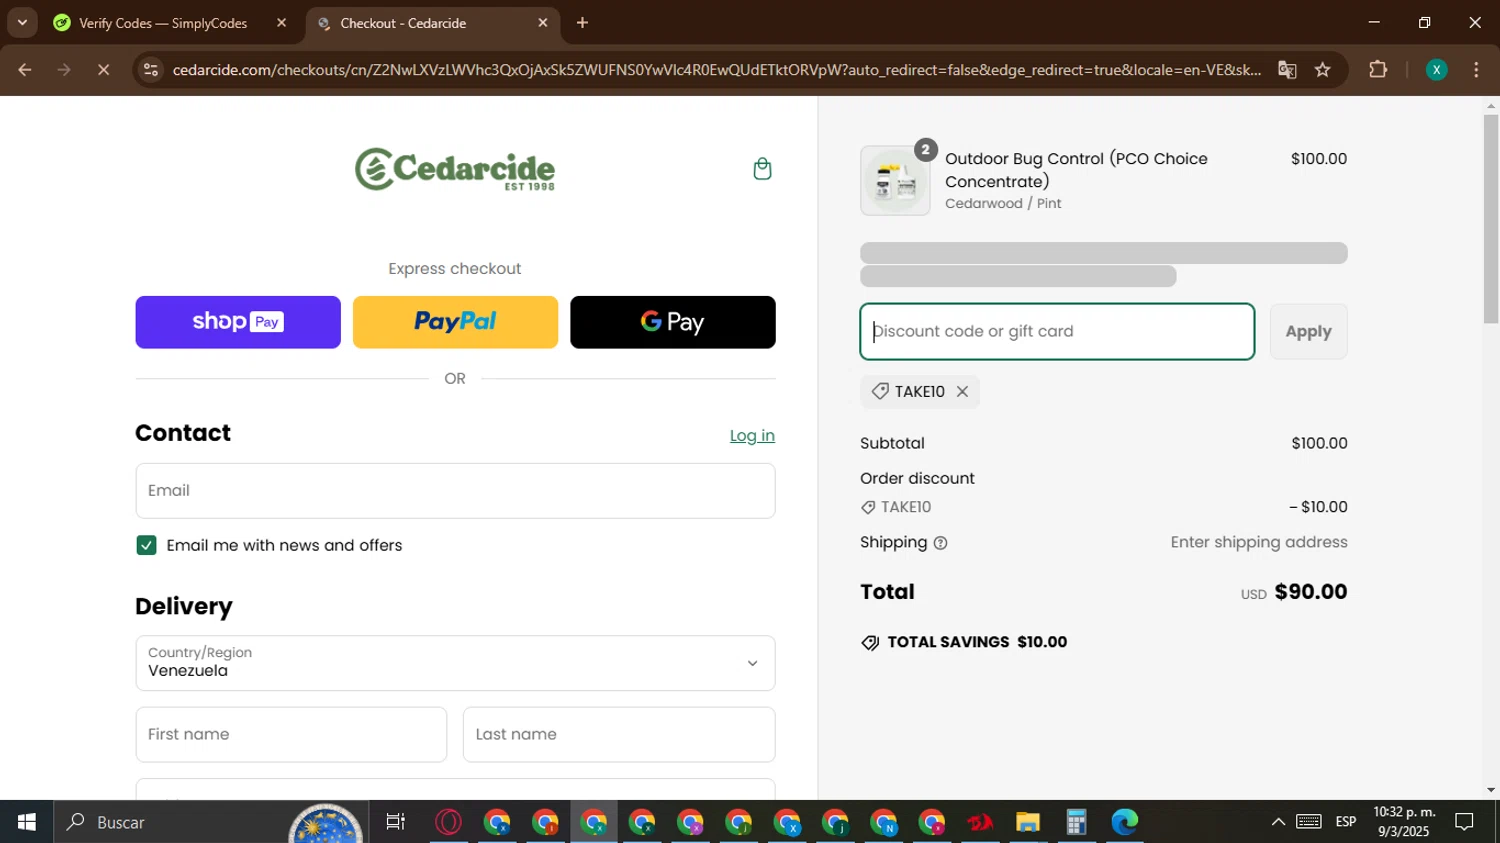Focus the Email input field
Image resolution: width=1500 pixels, height=843 pixels.
click(x=455, y=491)
